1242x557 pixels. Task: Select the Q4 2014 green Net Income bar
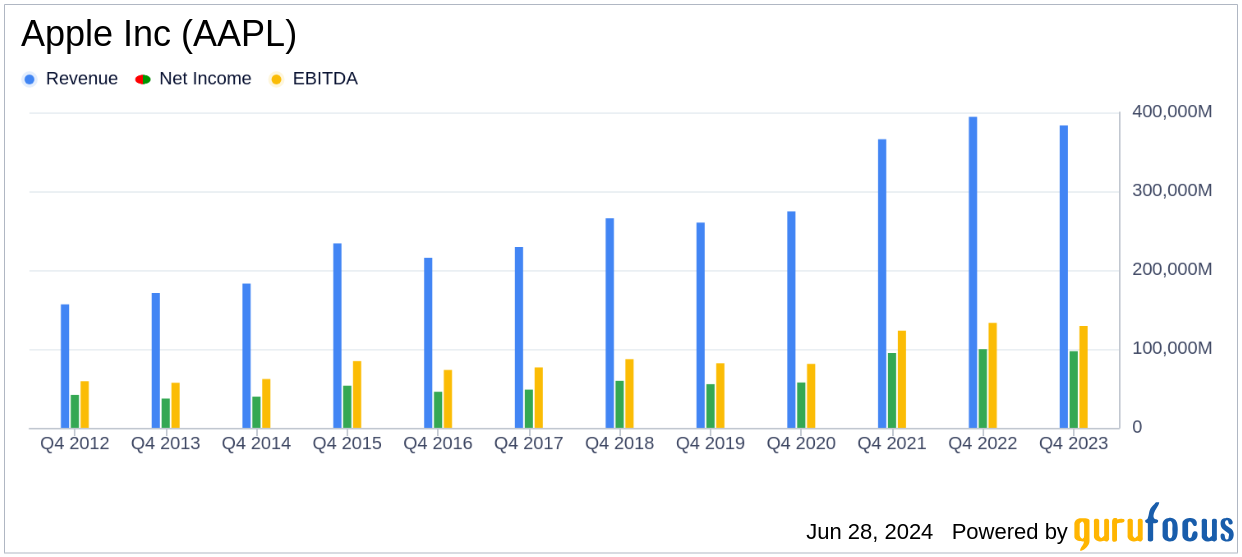click(257, 412)
